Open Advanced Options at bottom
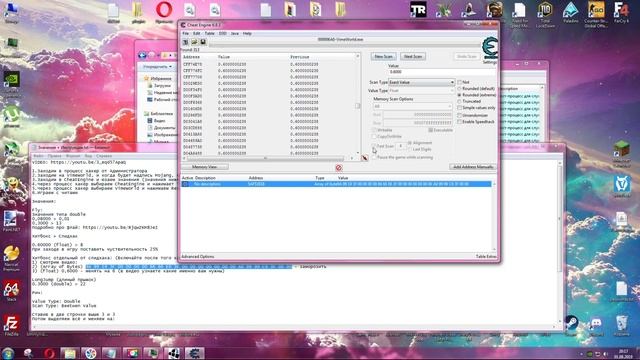 [198, 257]
